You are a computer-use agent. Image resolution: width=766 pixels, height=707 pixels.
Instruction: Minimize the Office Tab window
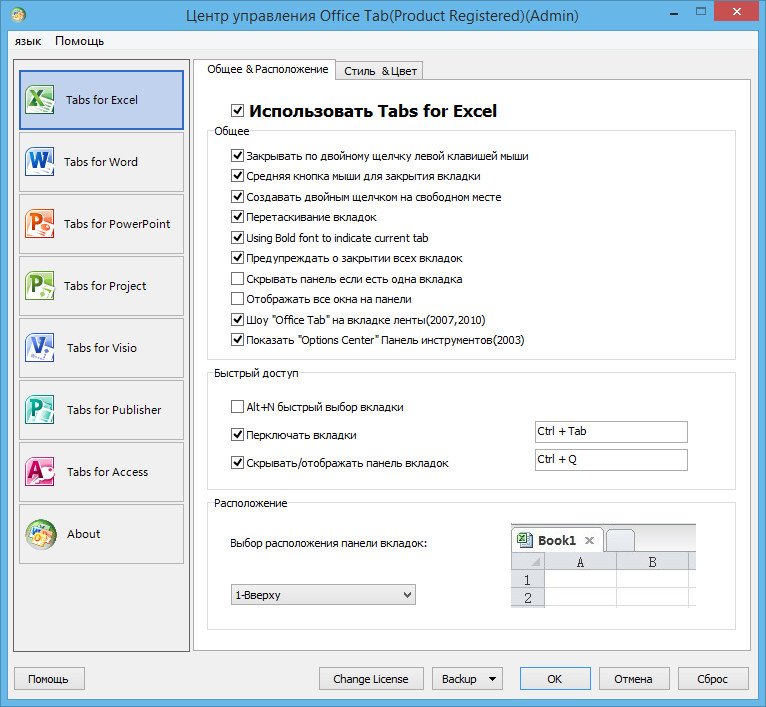coord(674,13)
